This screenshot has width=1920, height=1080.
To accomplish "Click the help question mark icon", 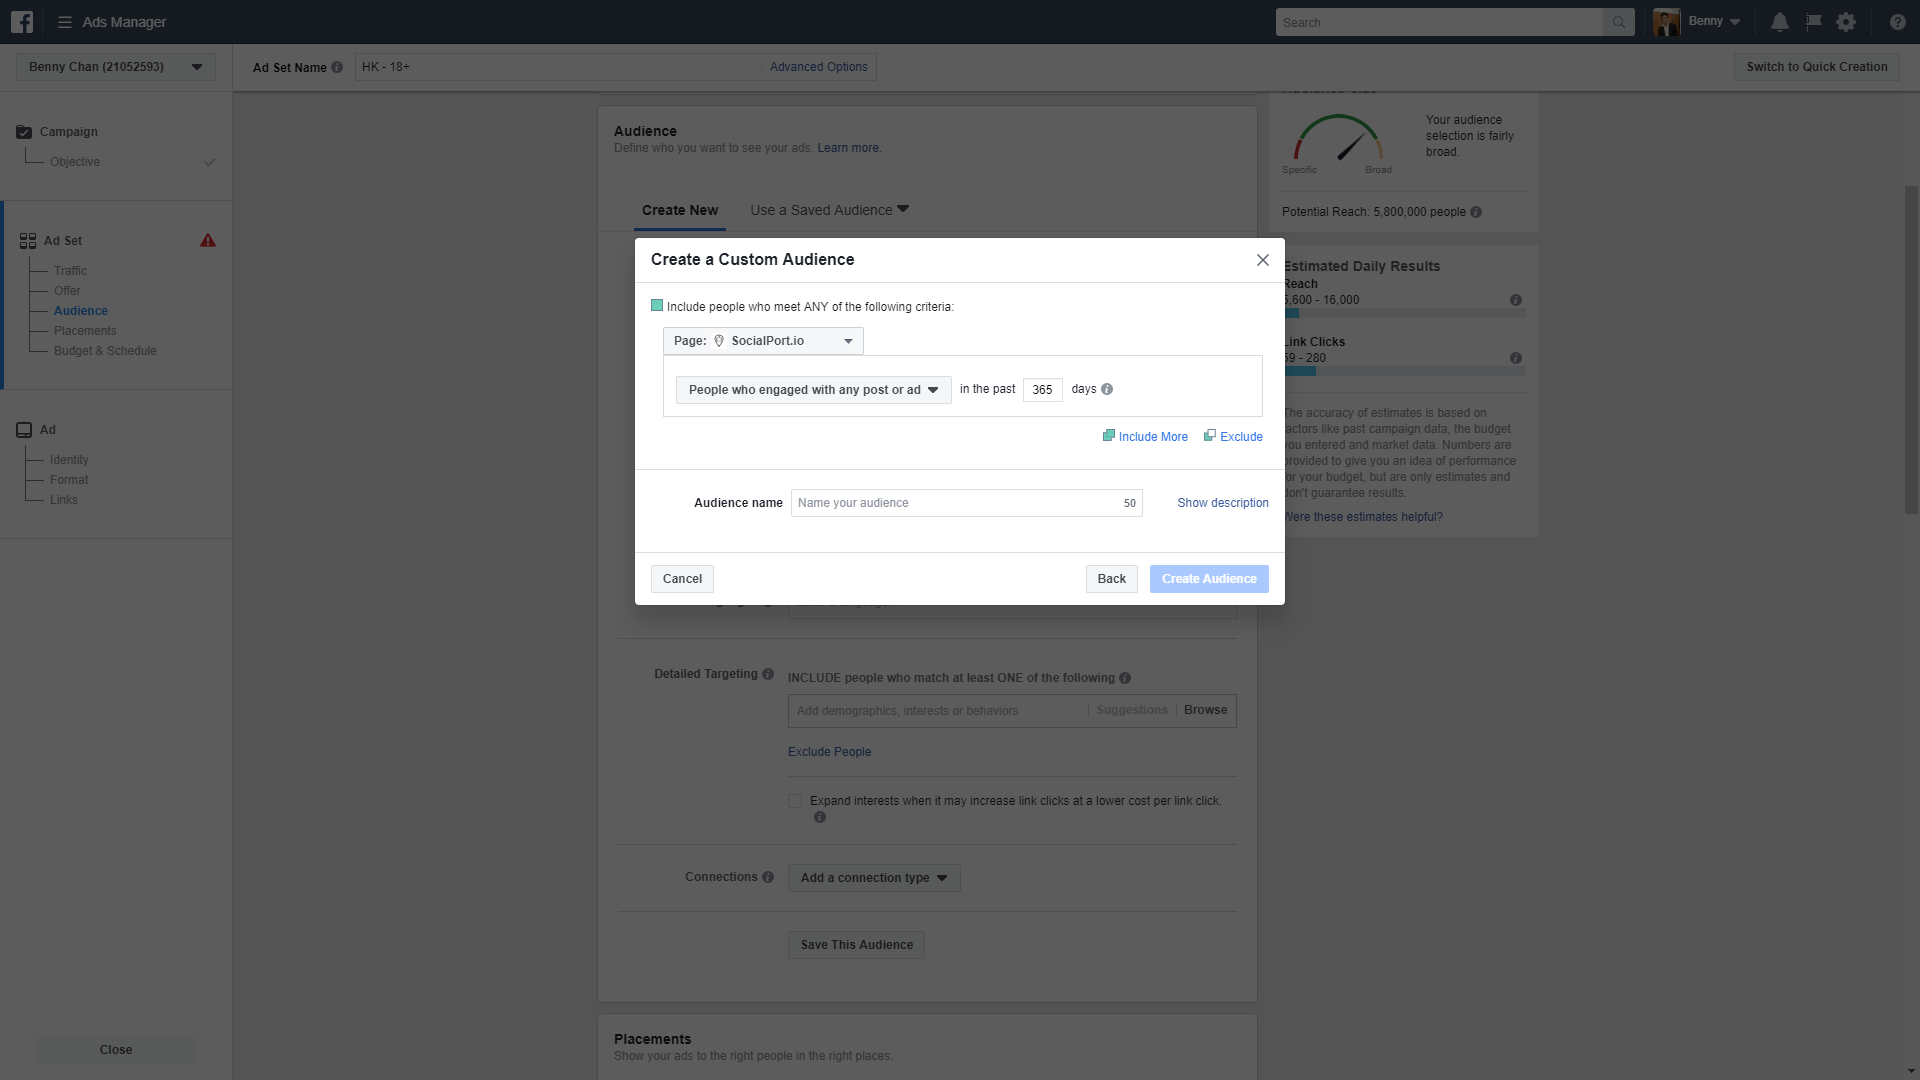I will 1897,22.
